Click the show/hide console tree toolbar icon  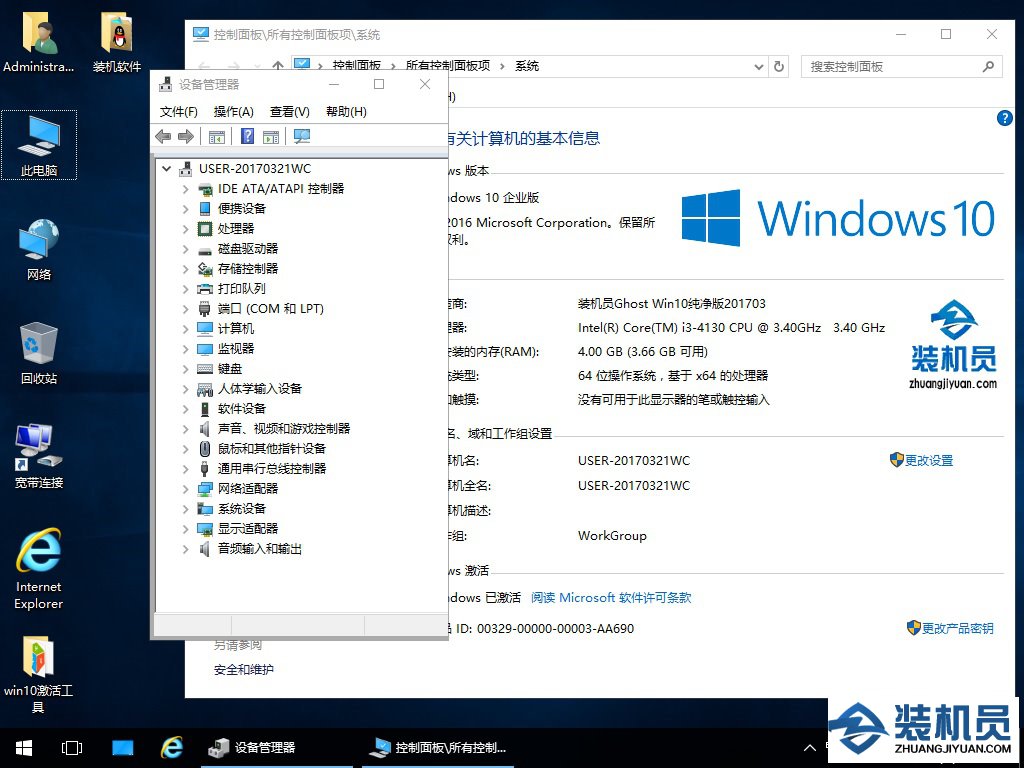point(217,136)
